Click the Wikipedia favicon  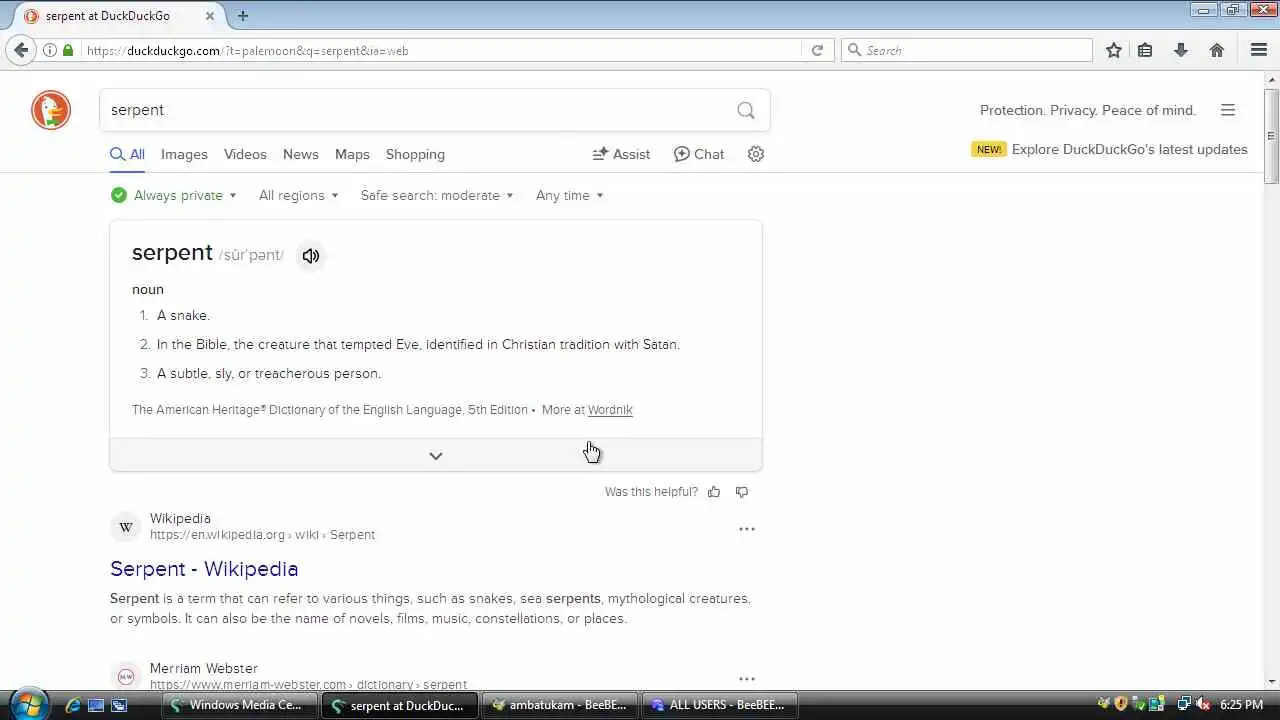point(126,527)
